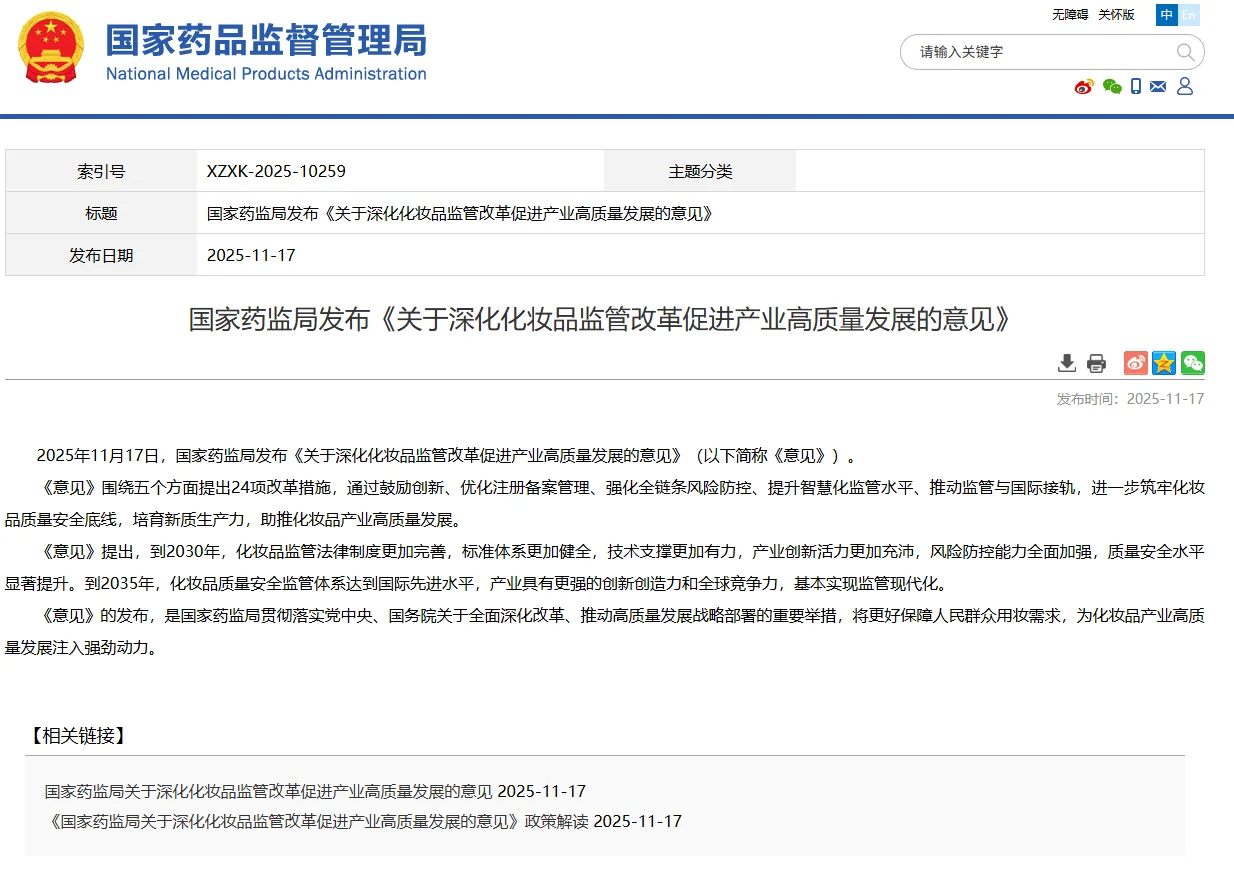This screenshot has height=882, width=1234.
Task: Share the article via the green WeChat icon
Action: point(1193,363)
